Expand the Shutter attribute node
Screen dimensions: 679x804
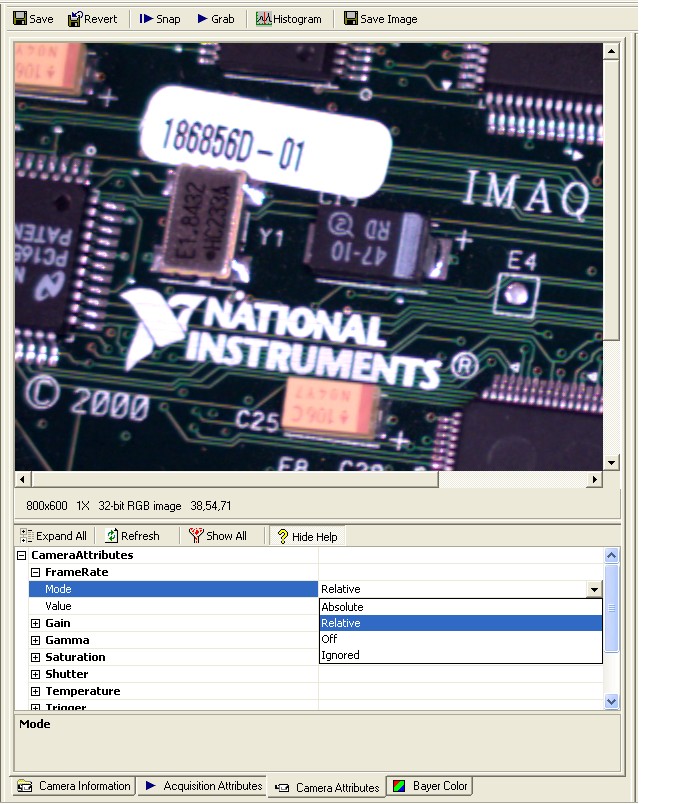pos(36,675)
